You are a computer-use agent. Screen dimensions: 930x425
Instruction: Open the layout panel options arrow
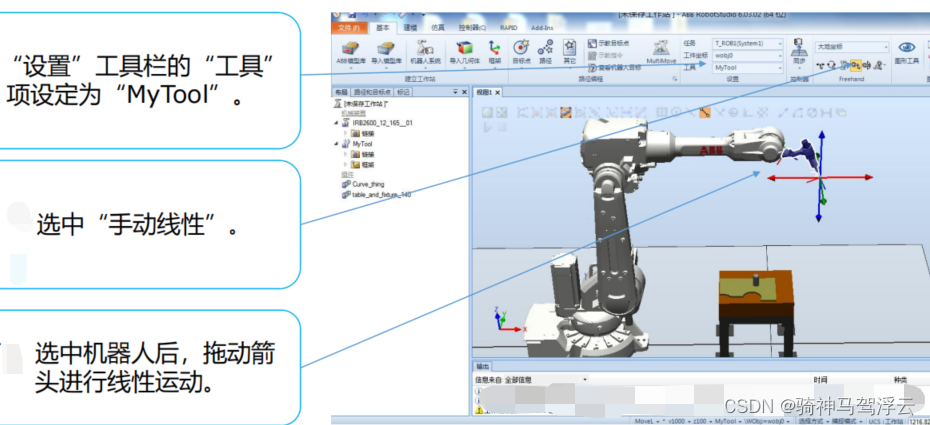click(x=456, y=92)
